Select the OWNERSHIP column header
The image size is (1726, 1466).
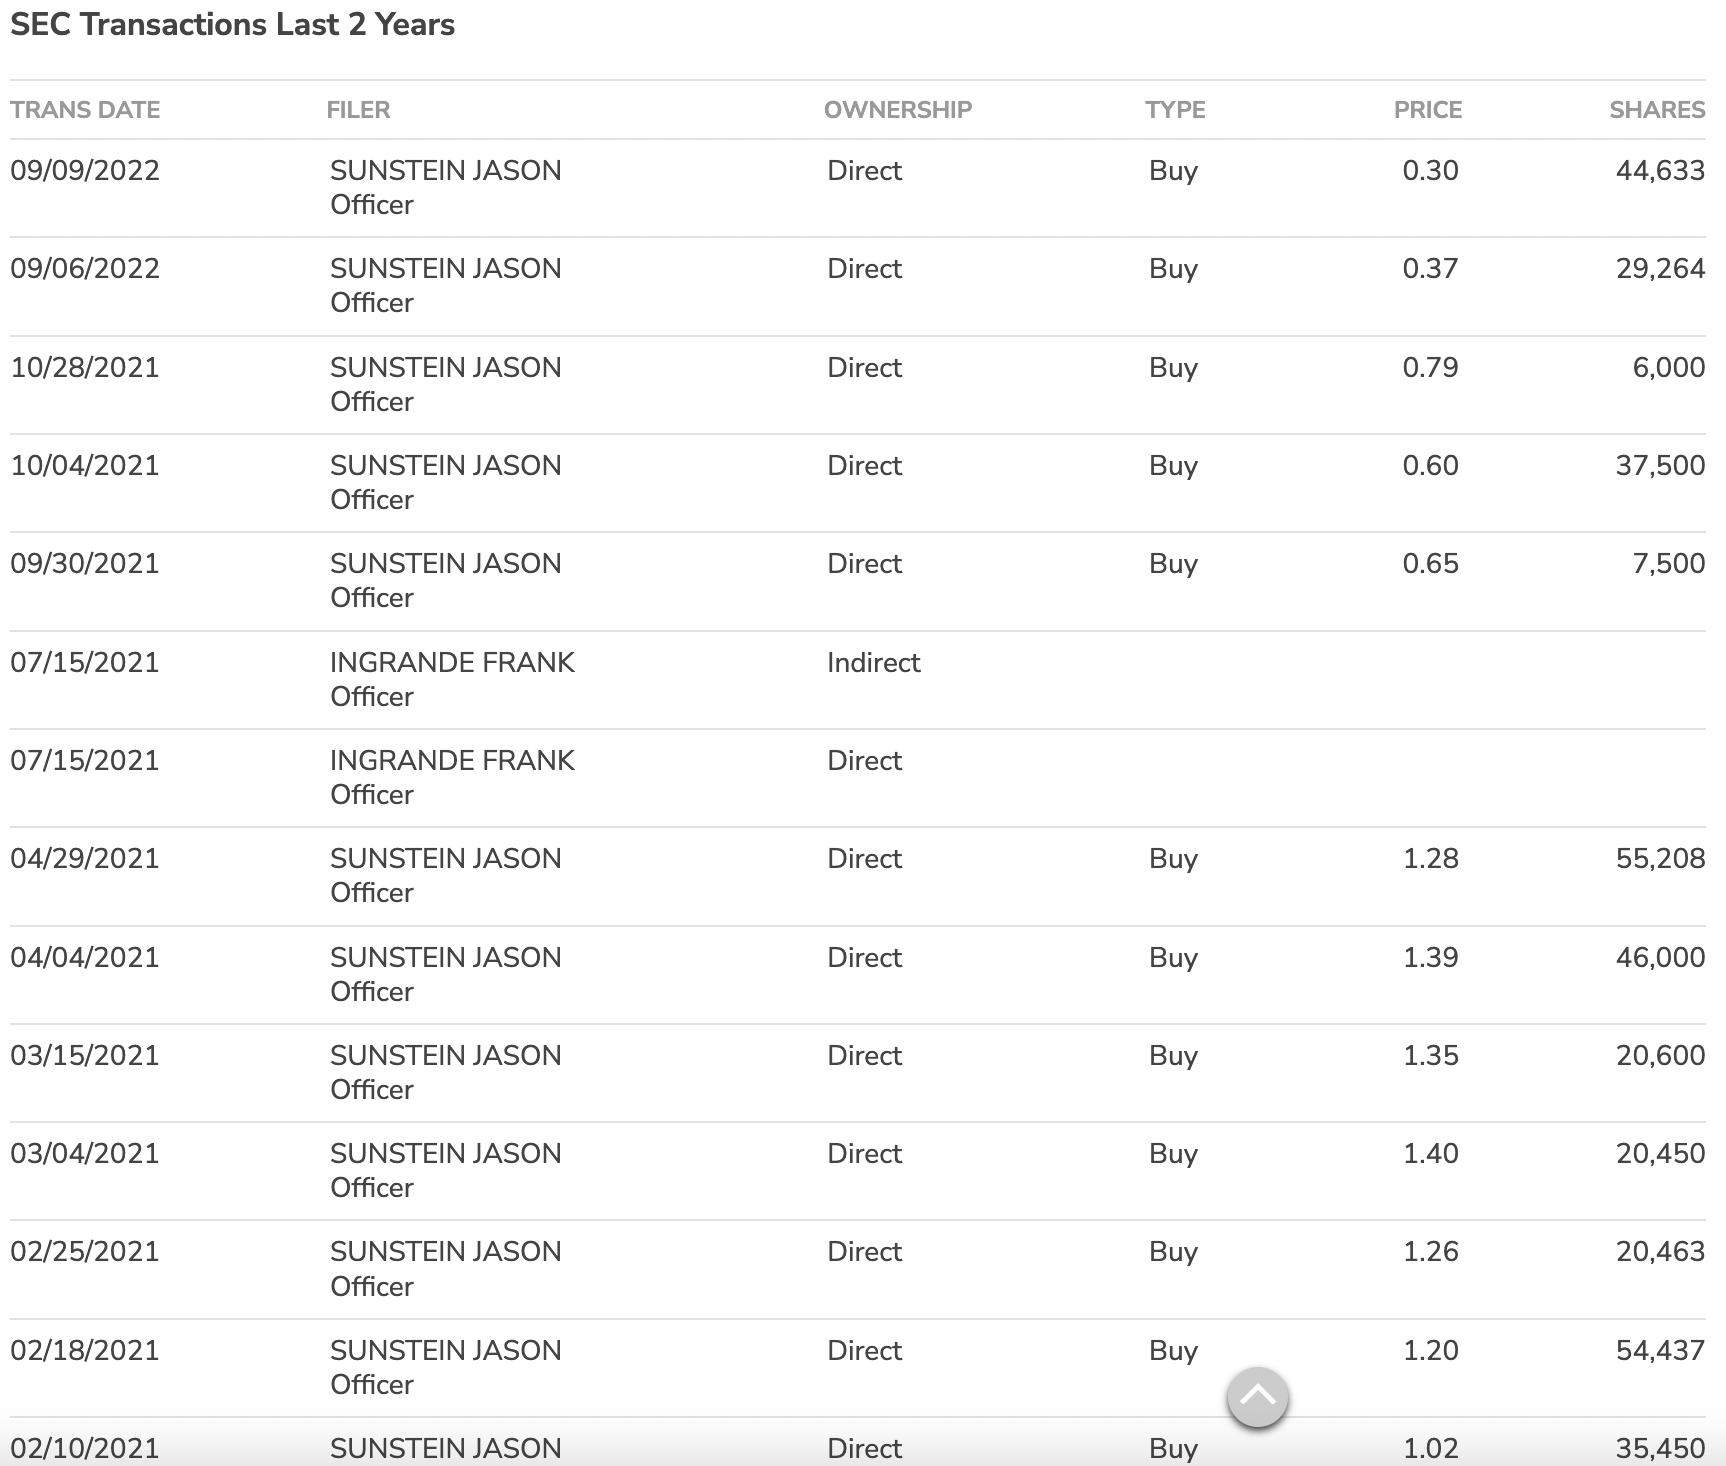tap(897, 110)
